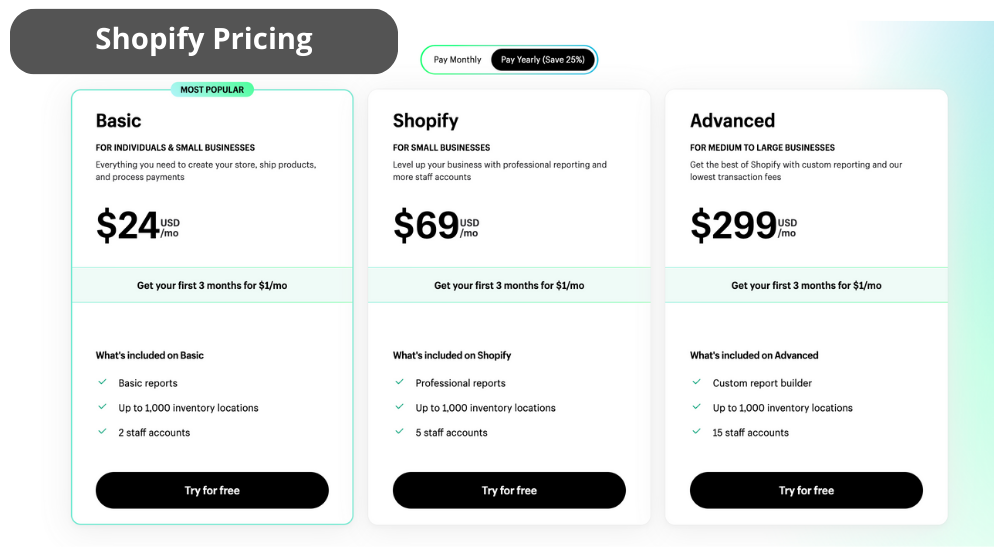Click checkmark beside Custom report builder
Viewport: 1000px width, 560px height.
tap(696, 382)
